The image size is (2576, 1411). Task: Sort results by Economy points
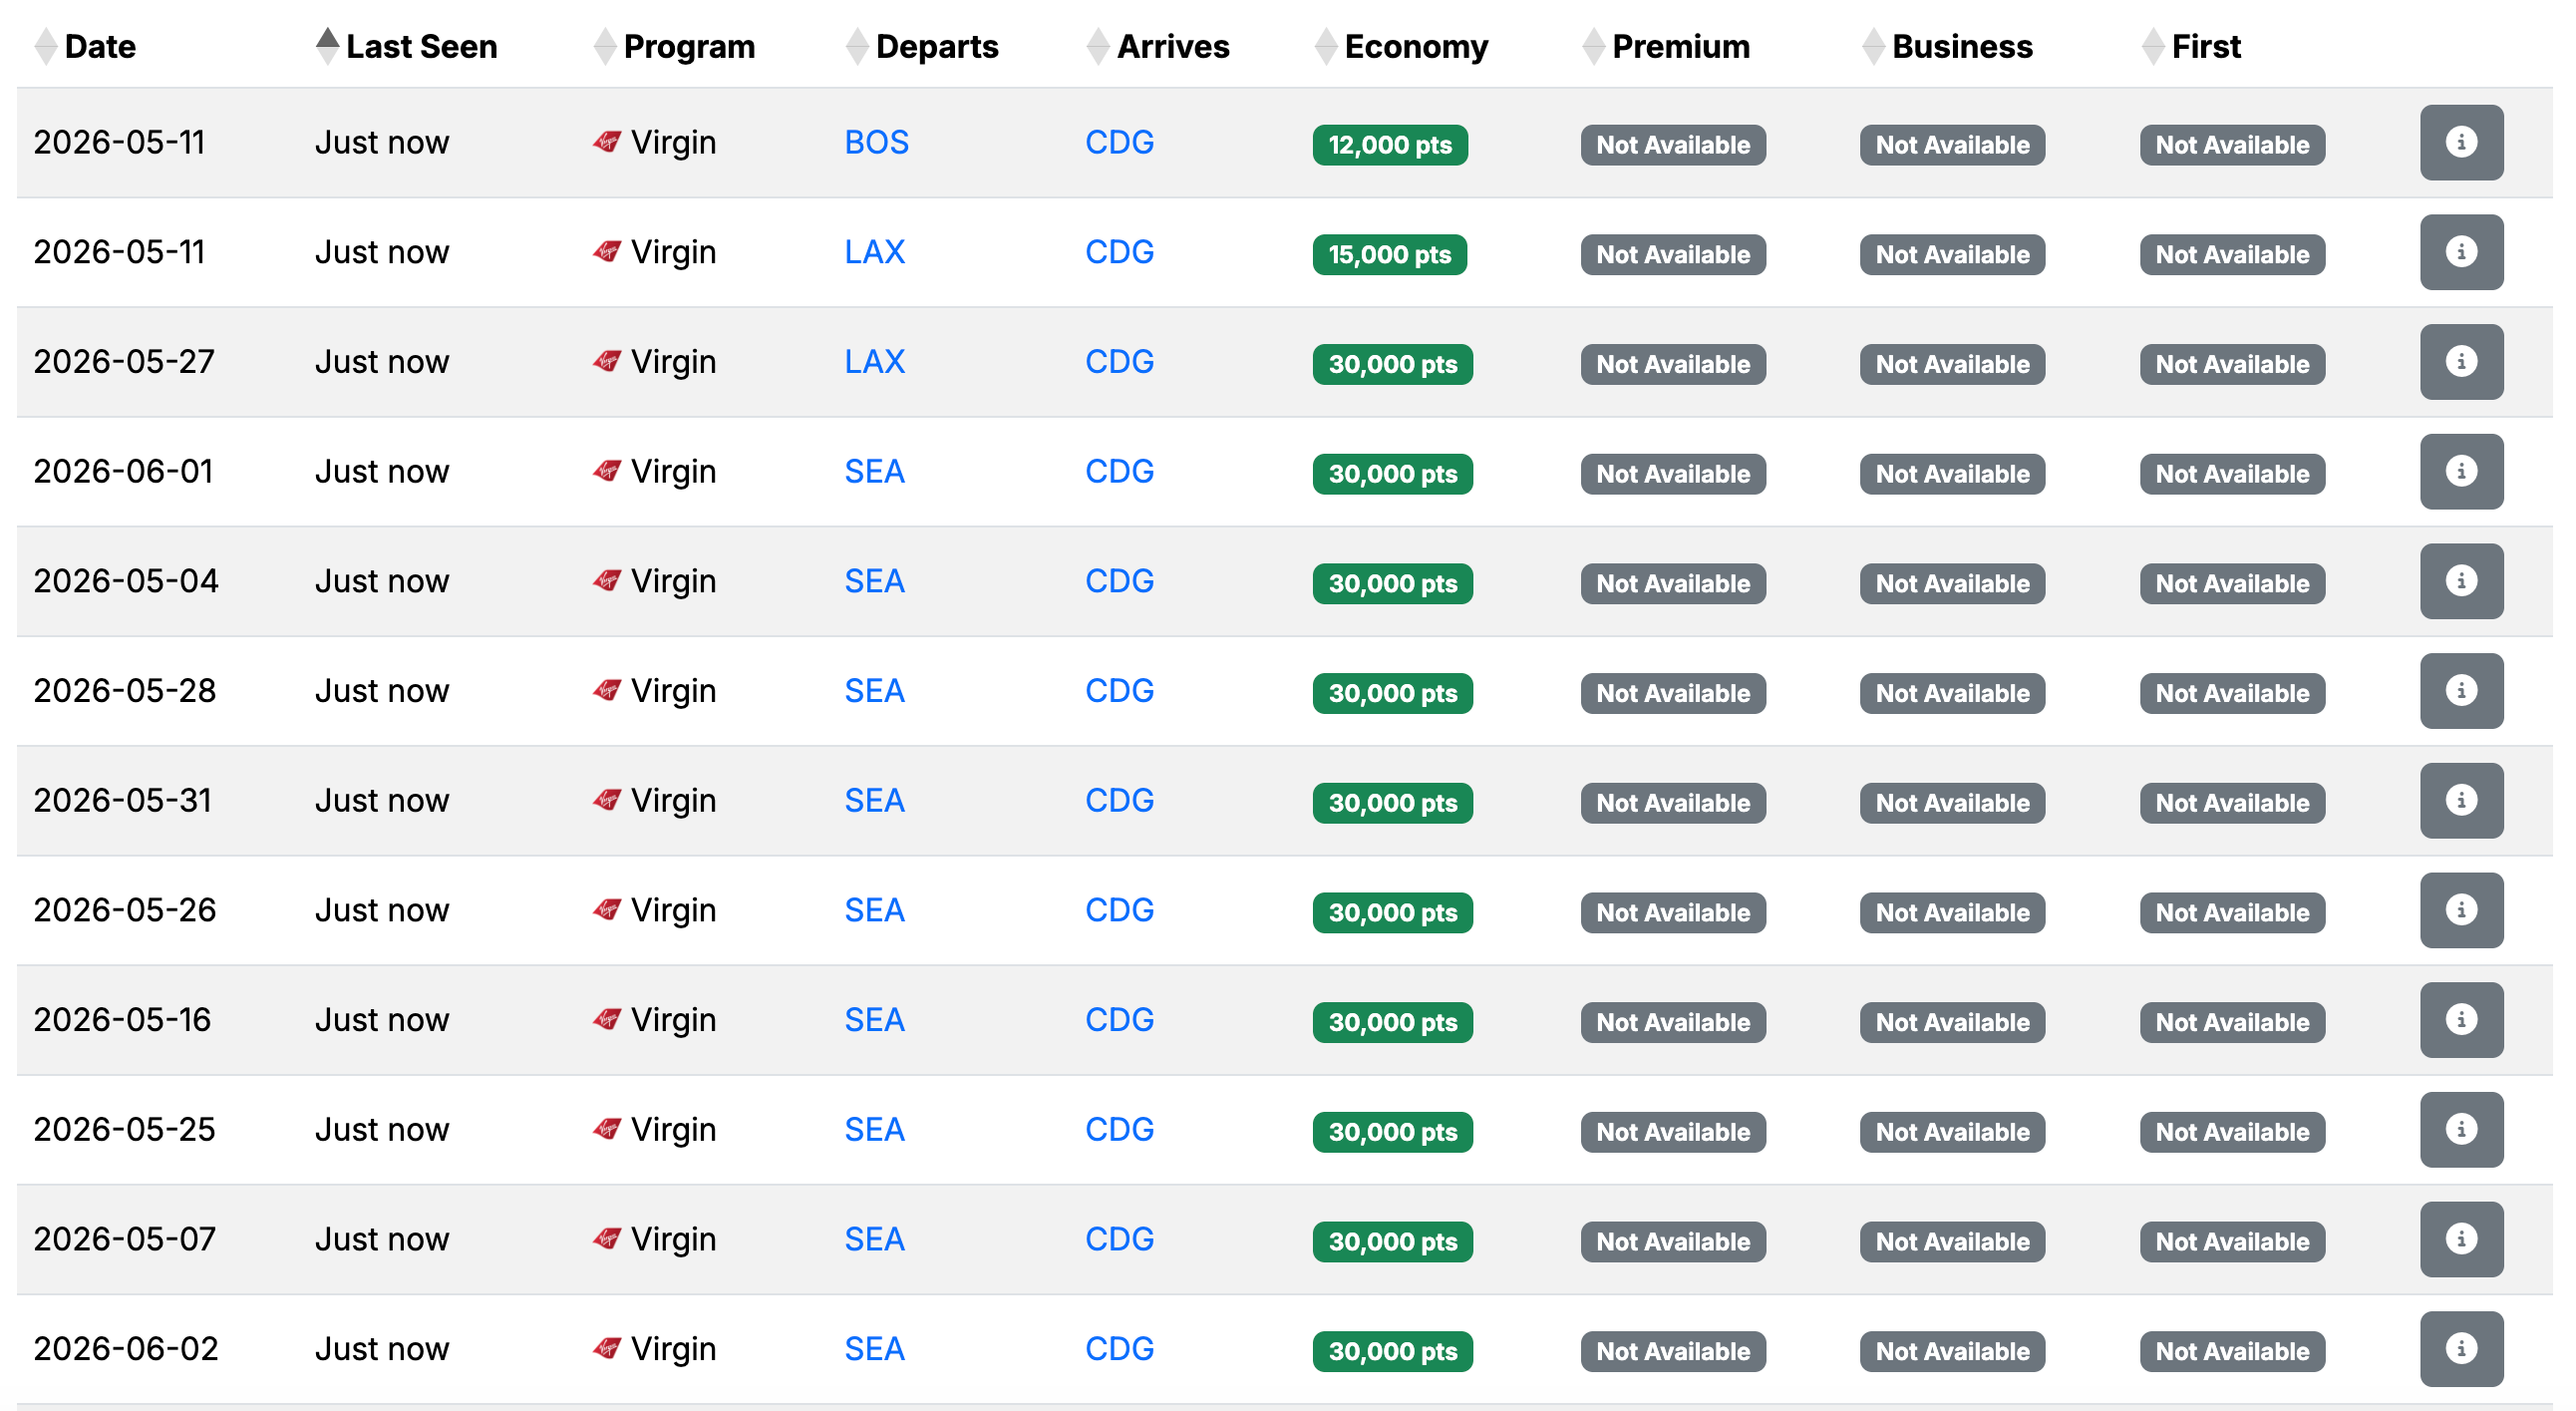point(1415,47)
